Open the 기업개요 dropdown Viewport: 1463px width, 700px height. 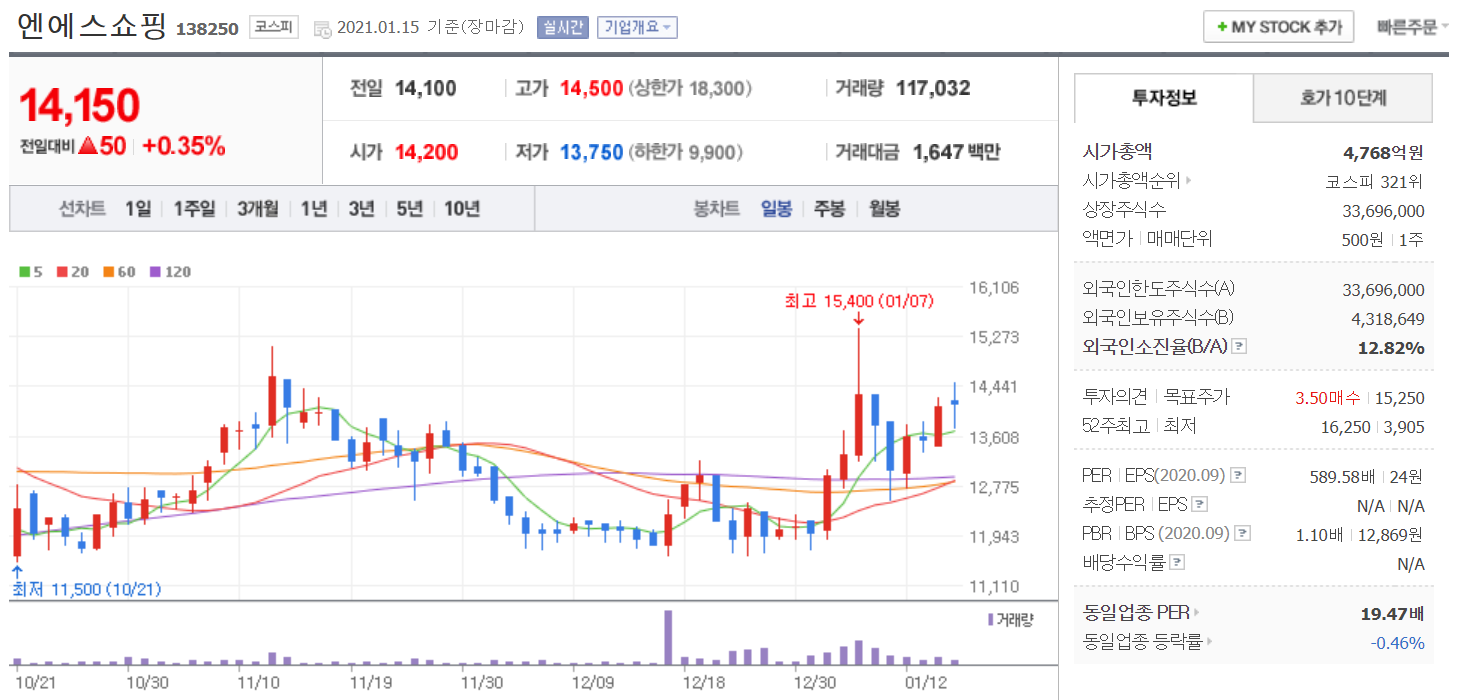click(637, 28)
